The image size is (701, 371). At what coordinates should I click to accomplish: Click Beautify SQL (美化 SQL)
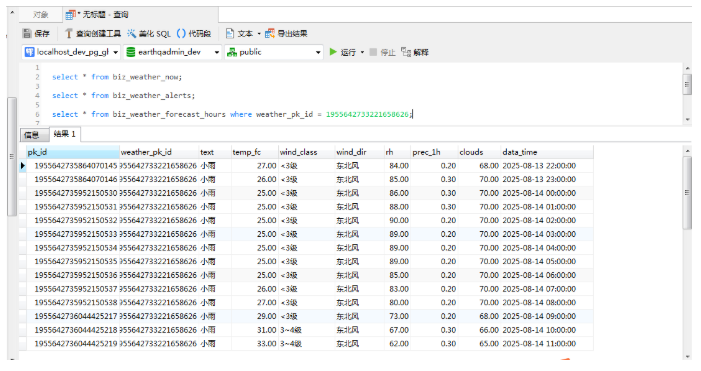149,34
